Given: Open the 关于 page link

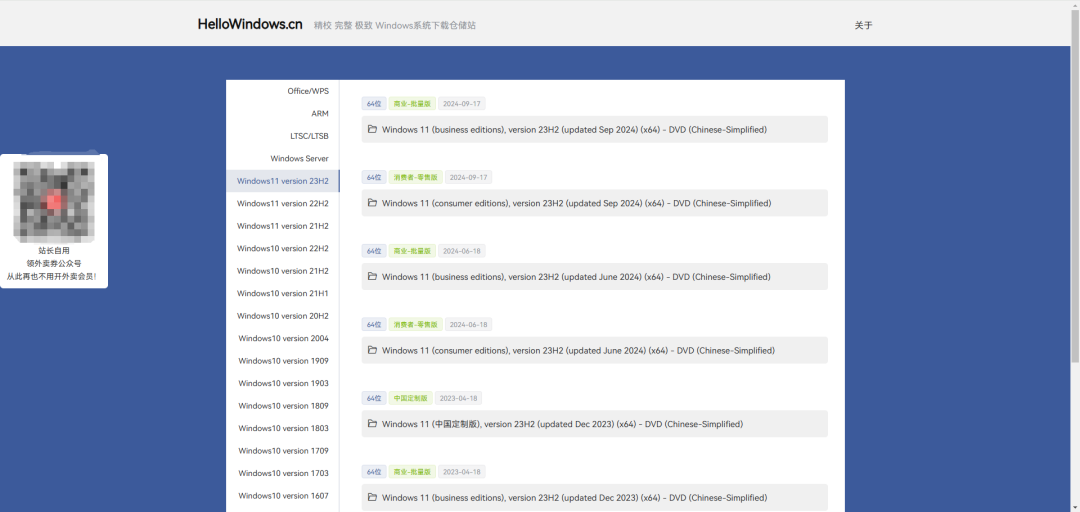Looking at the screenshot, I should click(x=863, y=25).
